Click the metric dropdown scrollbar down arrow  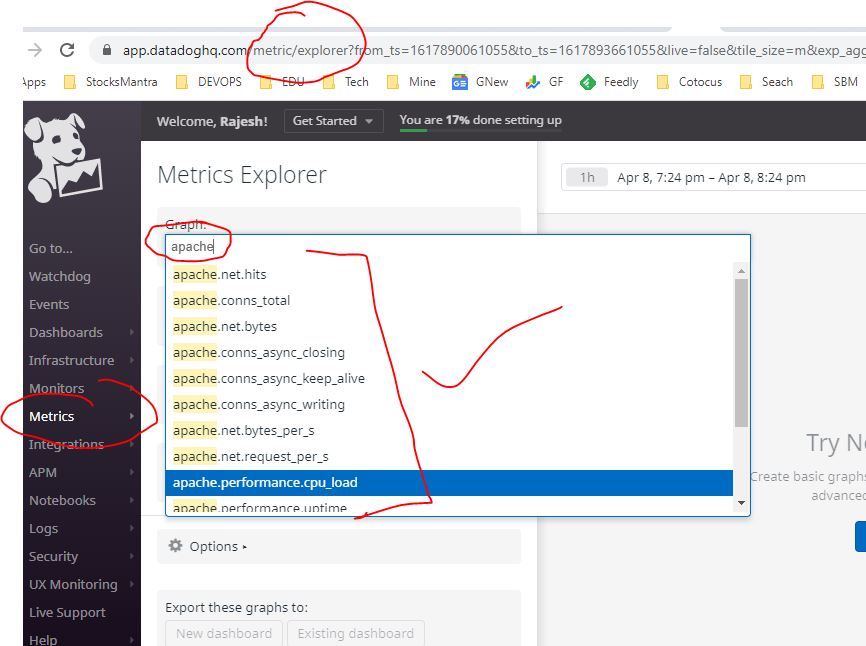tap(741, 503)
